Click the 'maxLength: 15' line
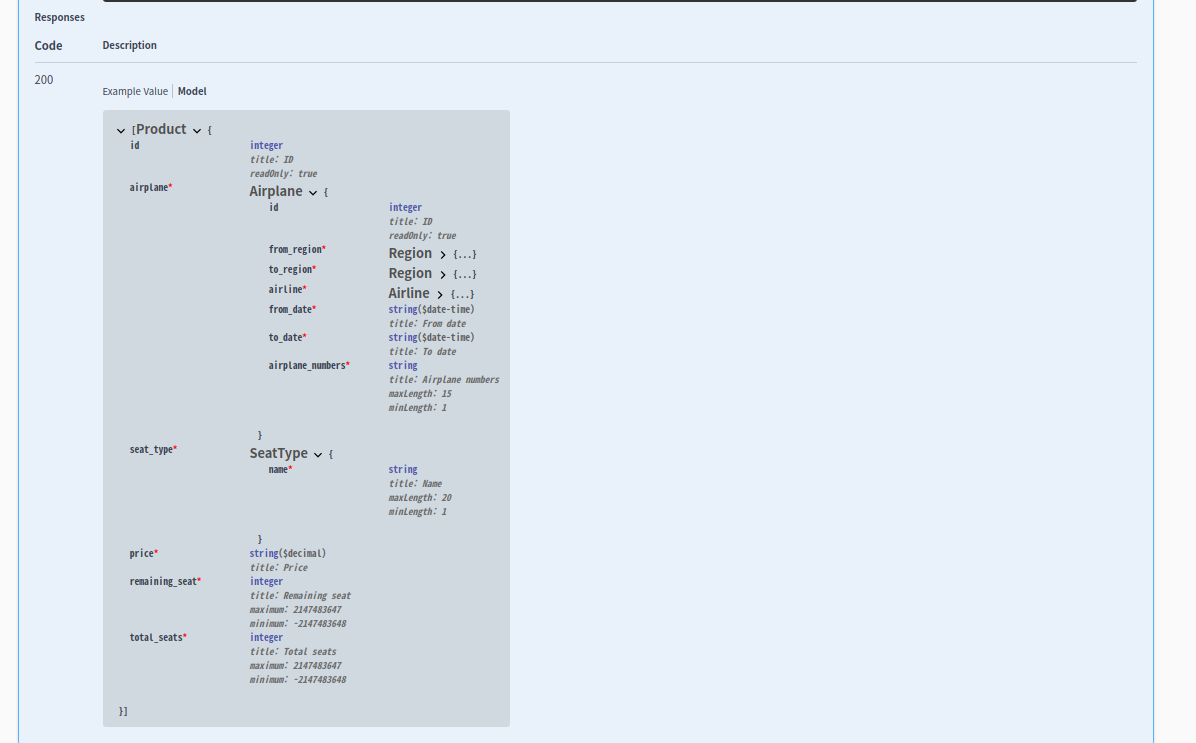The width and height of the screenshot is (1196, 743). [420, 394]
